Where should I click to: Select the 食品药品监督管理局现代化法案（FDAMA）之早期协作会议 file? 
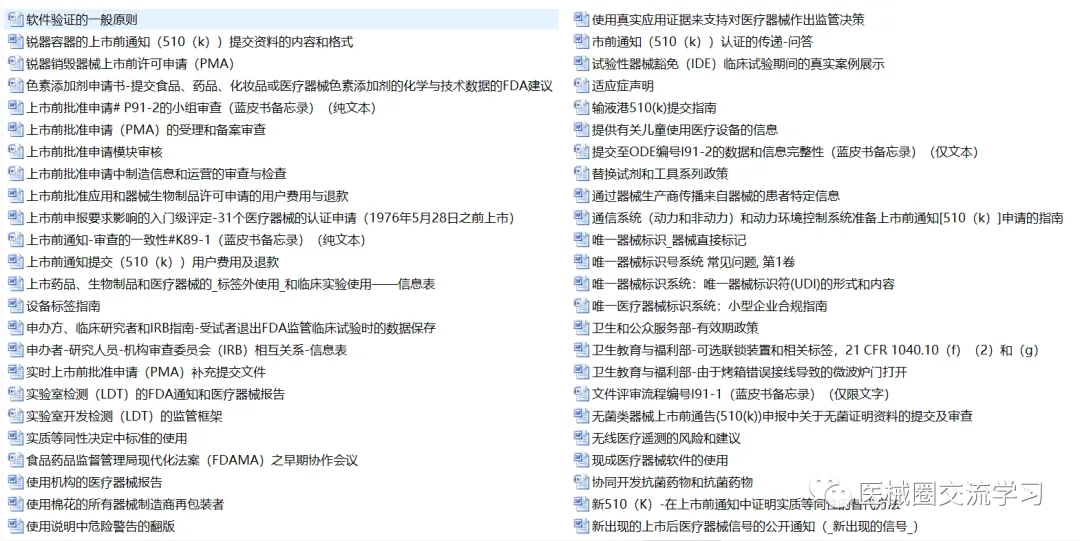[192, 461]
